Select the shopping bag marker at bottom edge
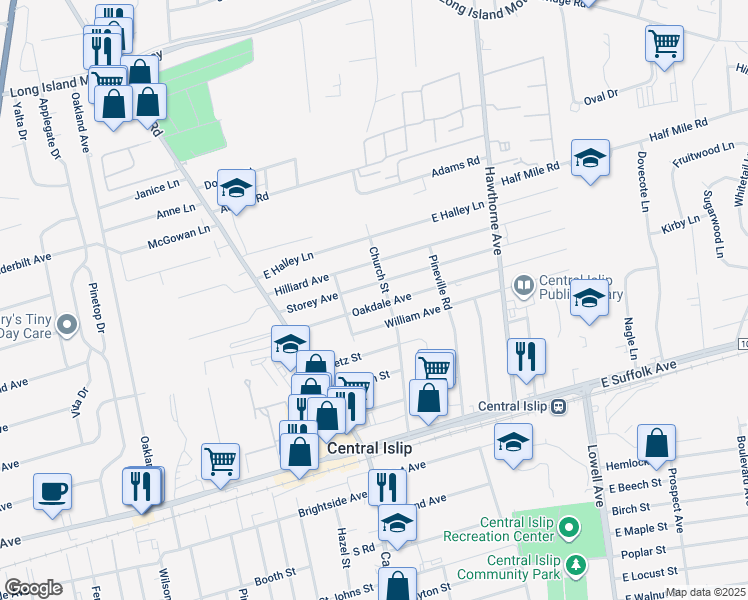748x600 pixels. (x=397, y=583)
